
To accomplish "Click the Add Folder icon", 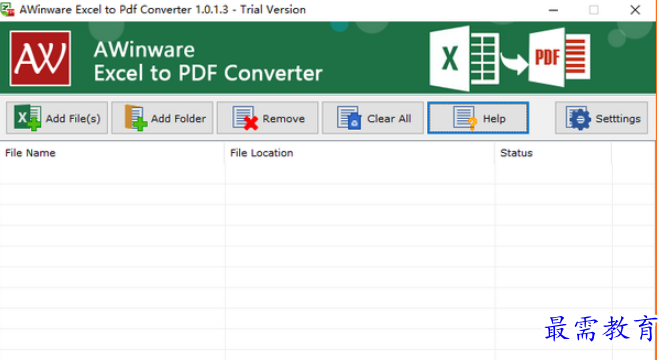I will coord(135,118).
